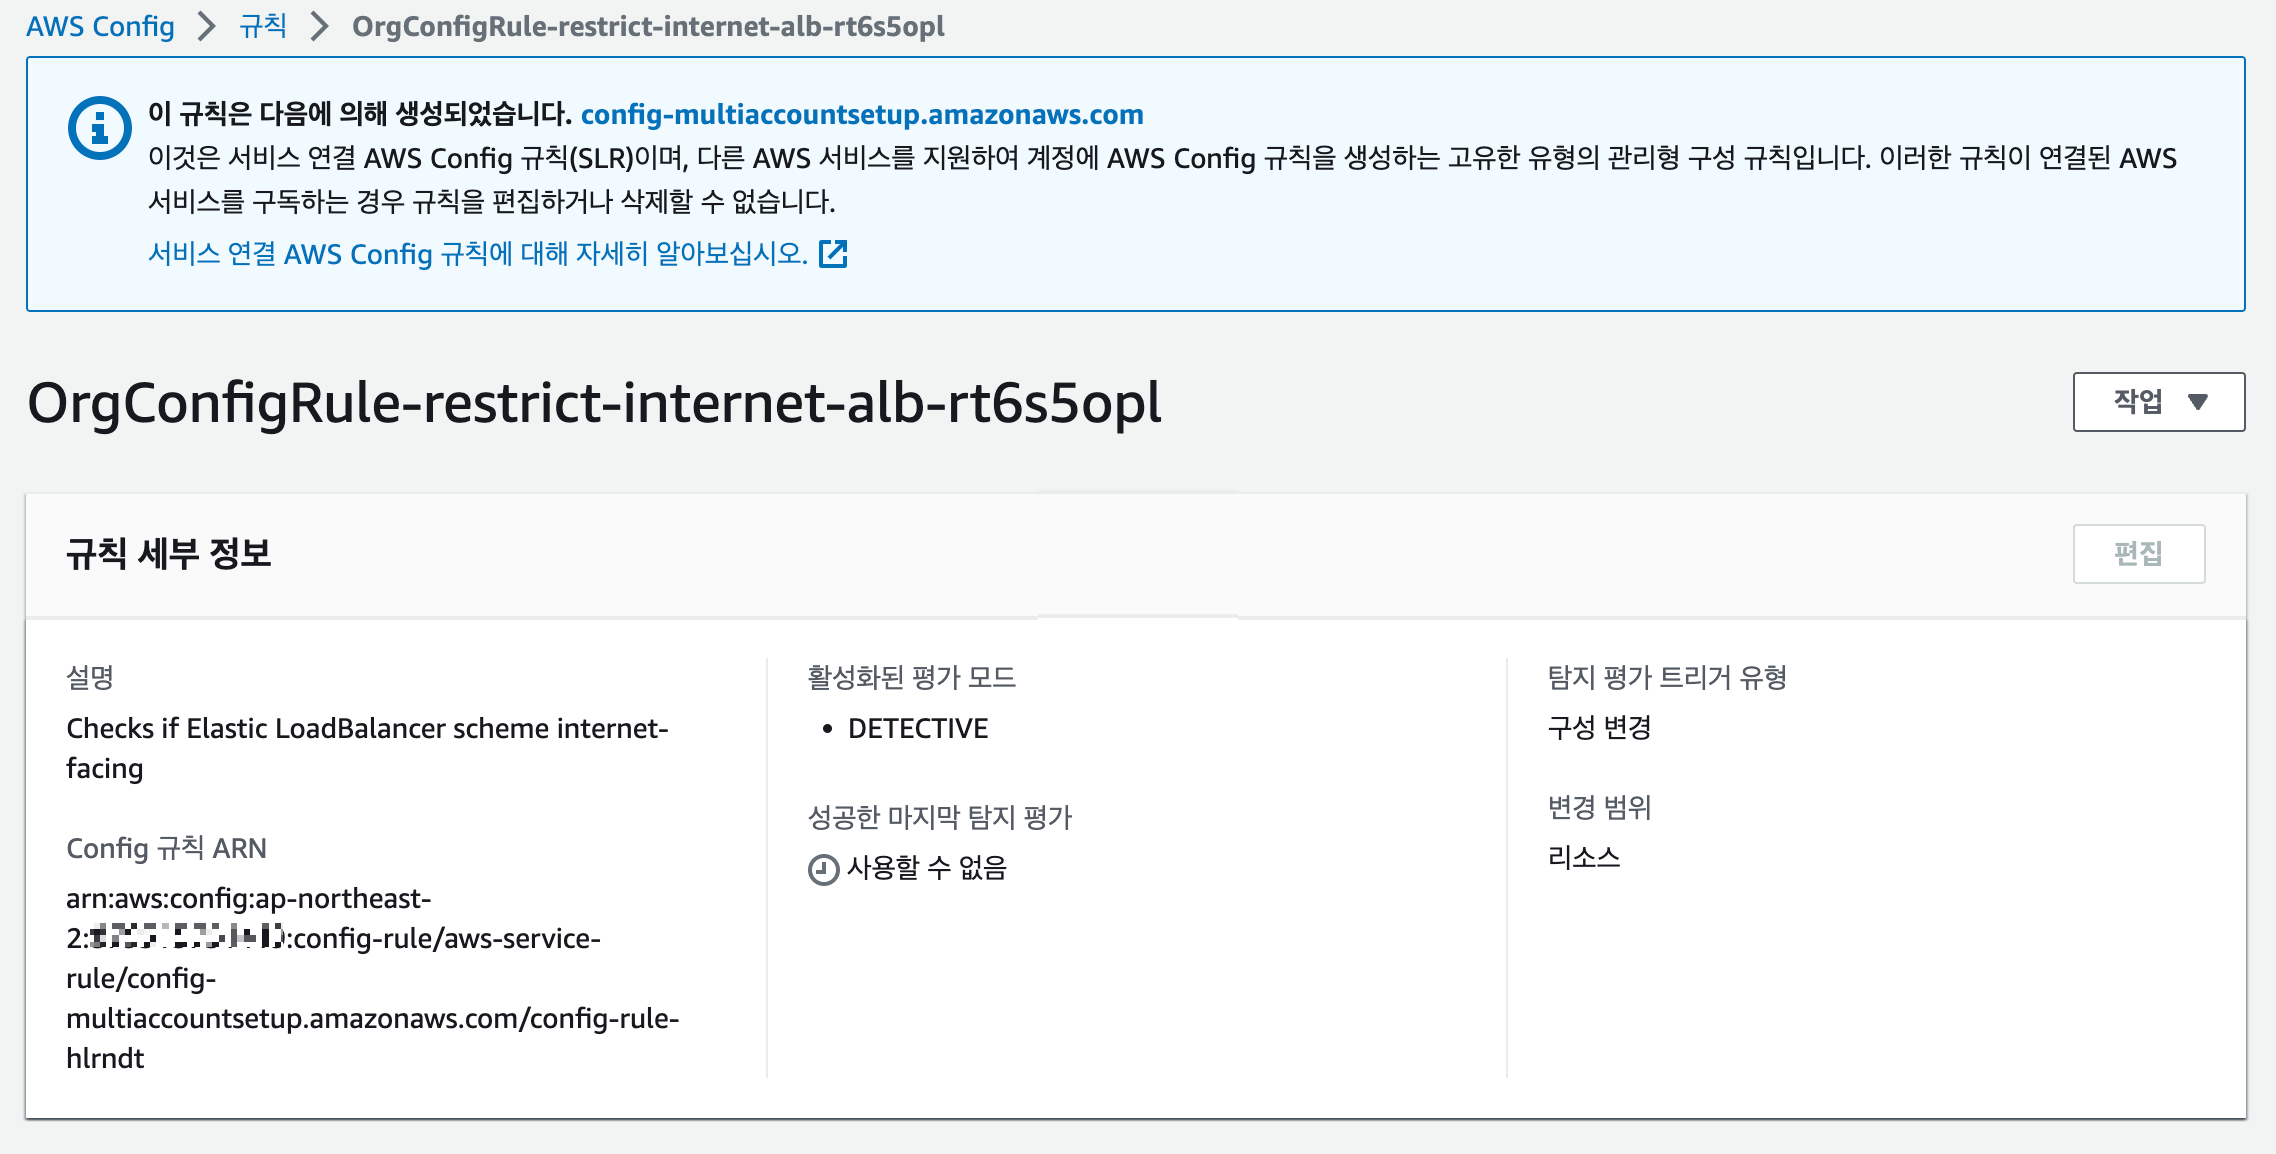Screen dimensions: 2276x1154
Task: Click the second breadcrumb chevron separator
Action: click(x=319, y=26)
